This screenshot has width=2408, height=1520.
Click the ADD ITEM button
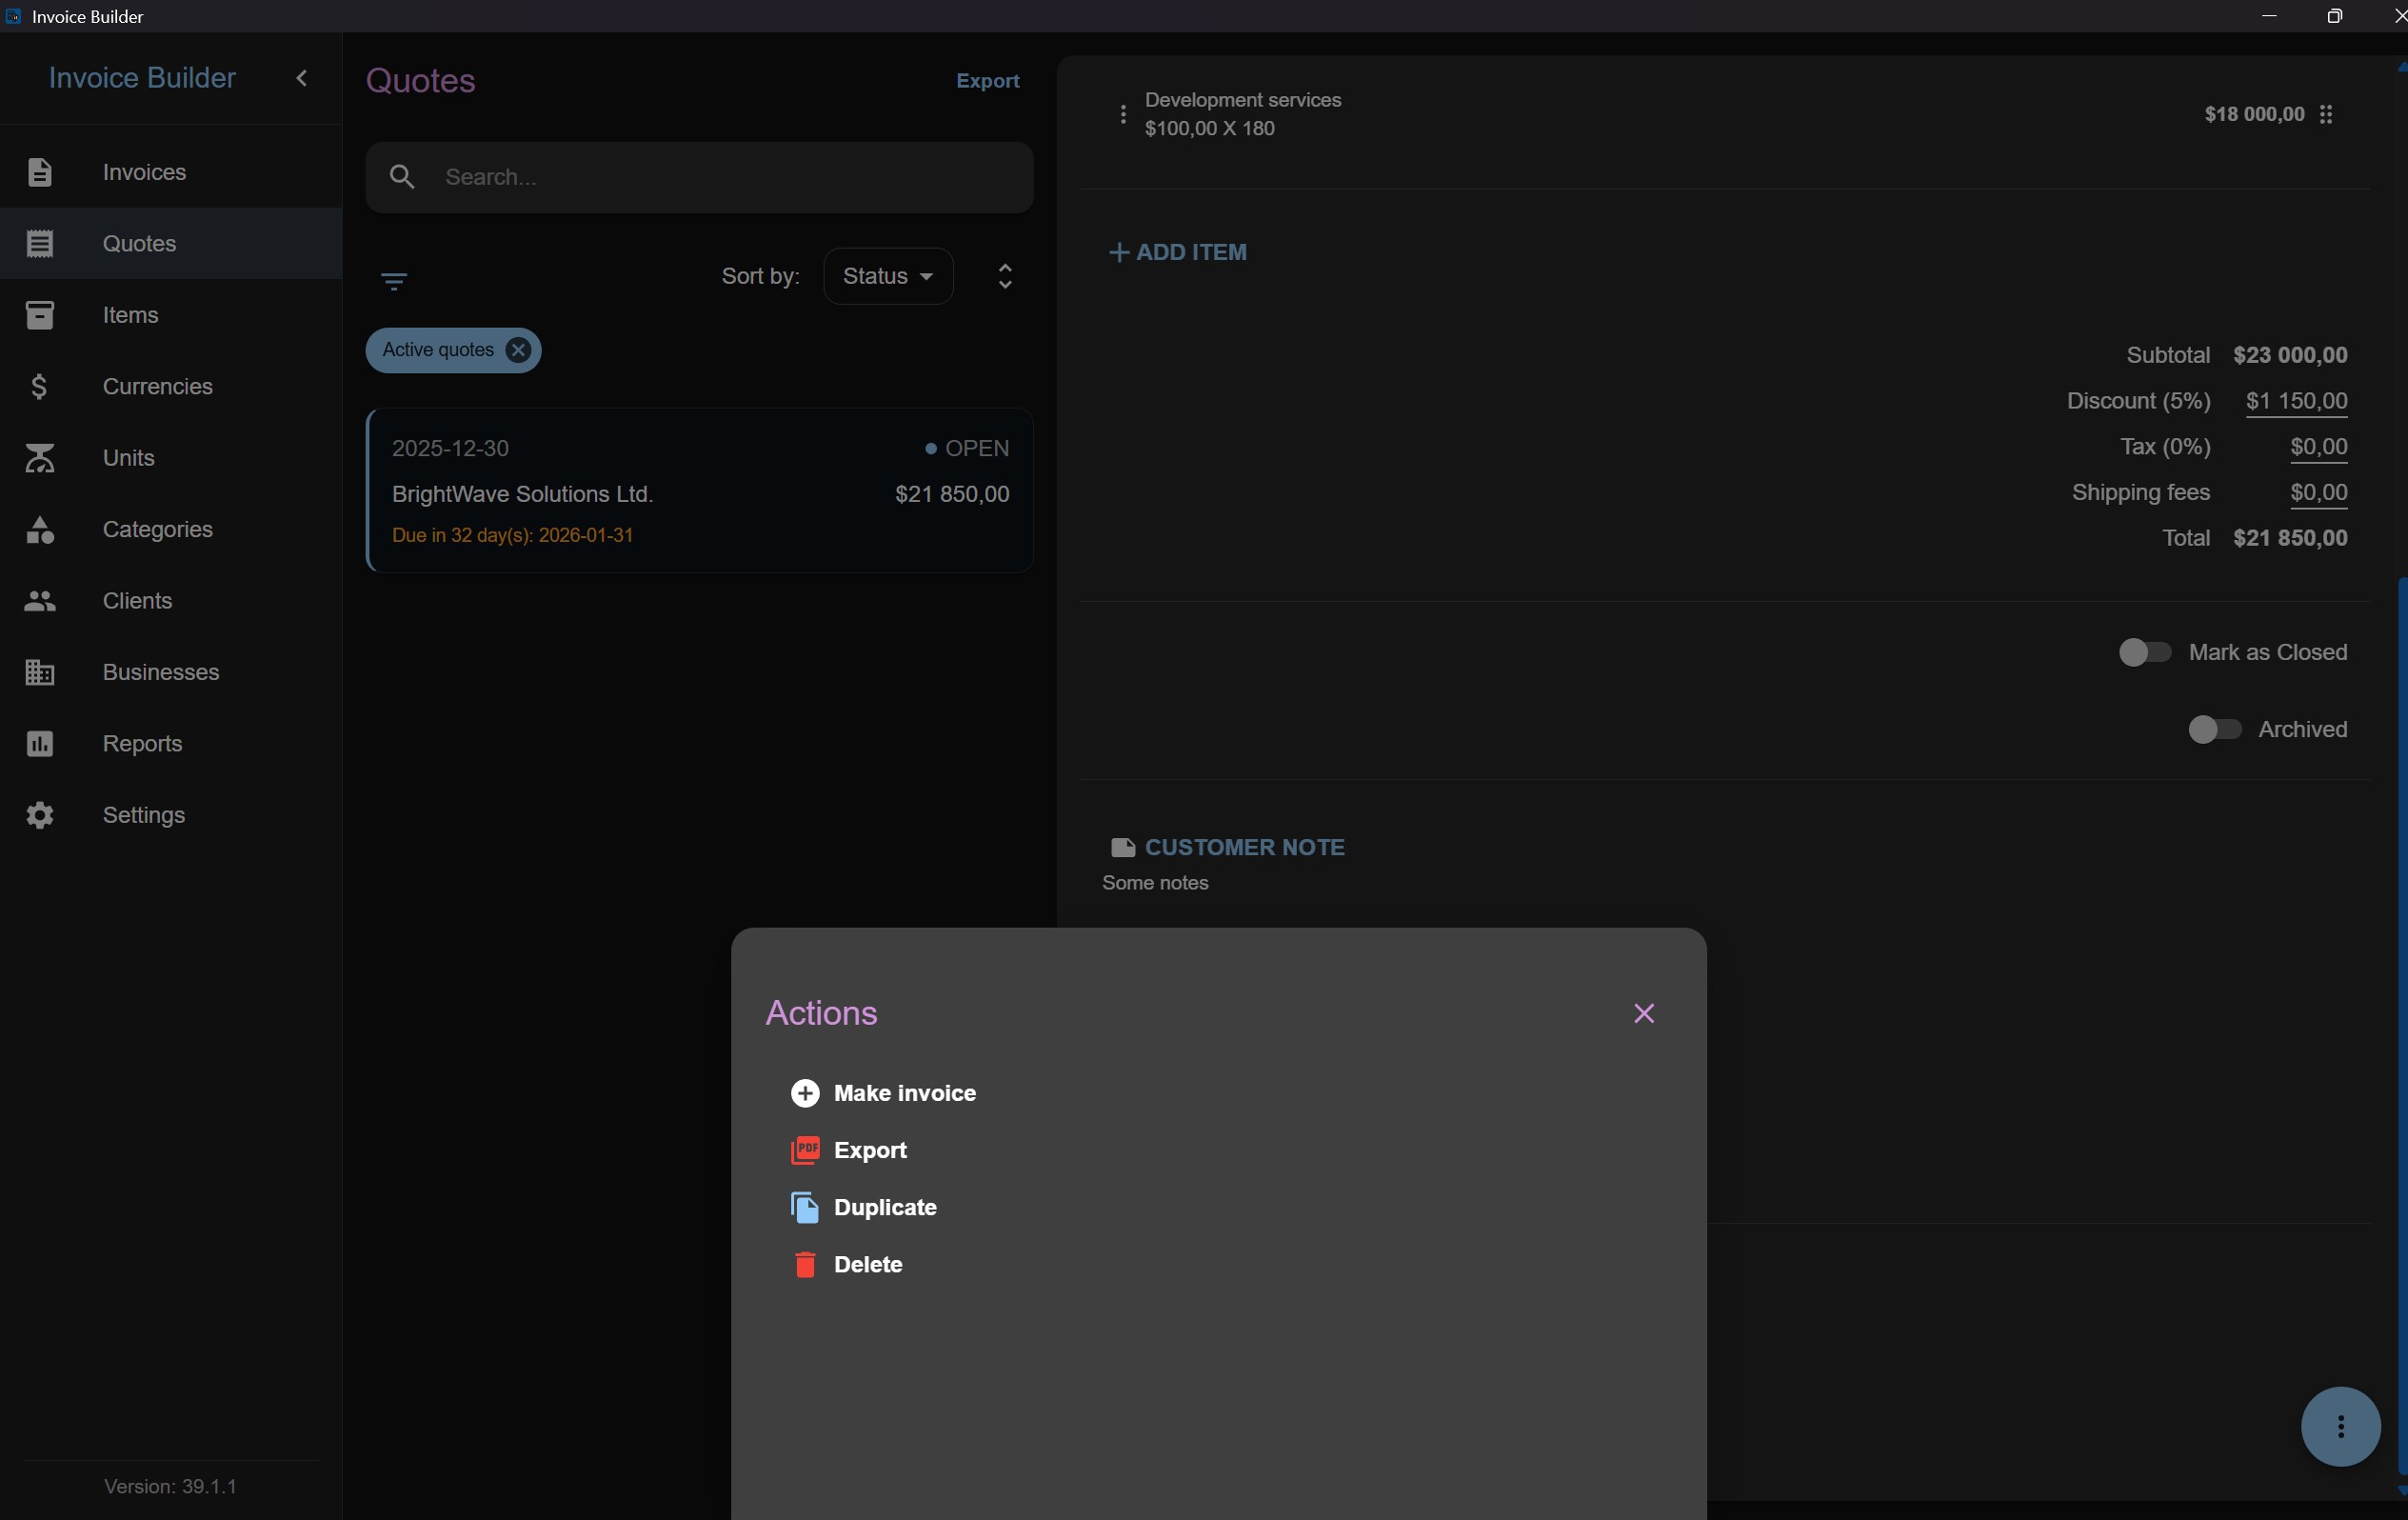1177,252
